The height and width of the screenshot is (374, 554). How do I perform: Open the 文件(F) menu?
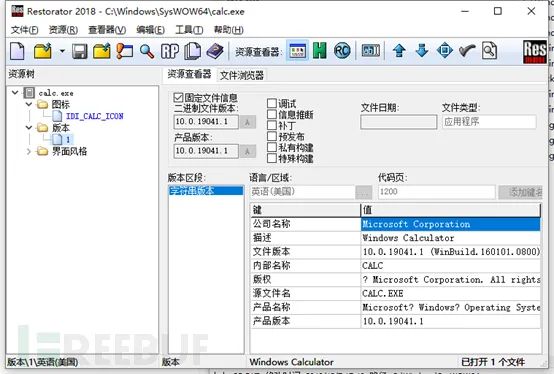tap(24, 30)
